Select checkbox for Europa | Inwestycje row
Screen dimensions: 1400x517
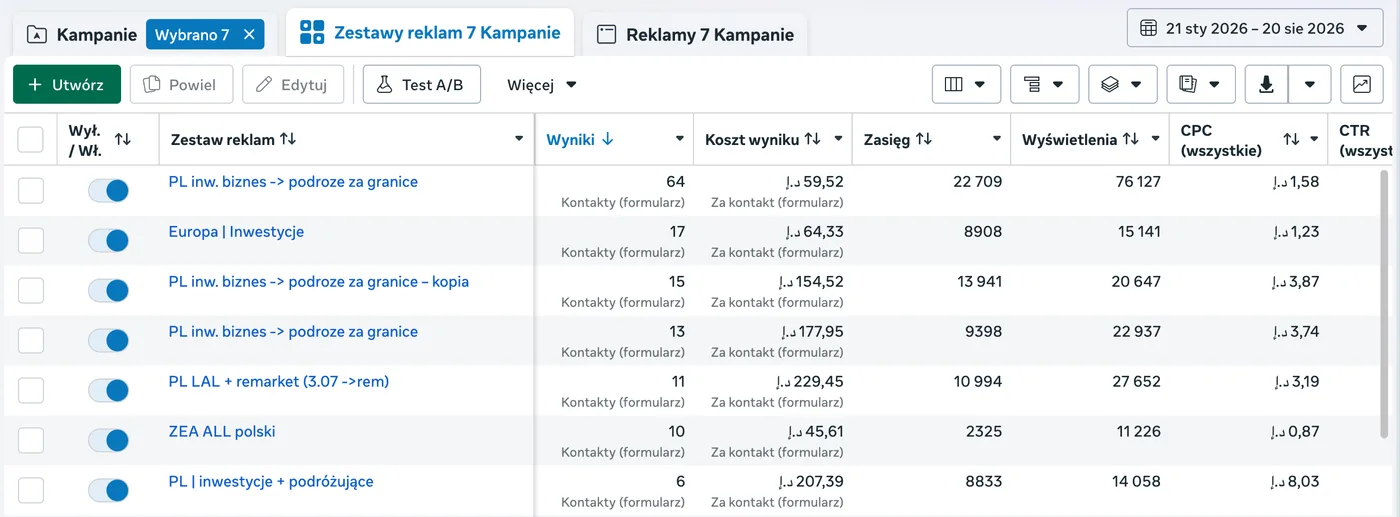(31, 240)
